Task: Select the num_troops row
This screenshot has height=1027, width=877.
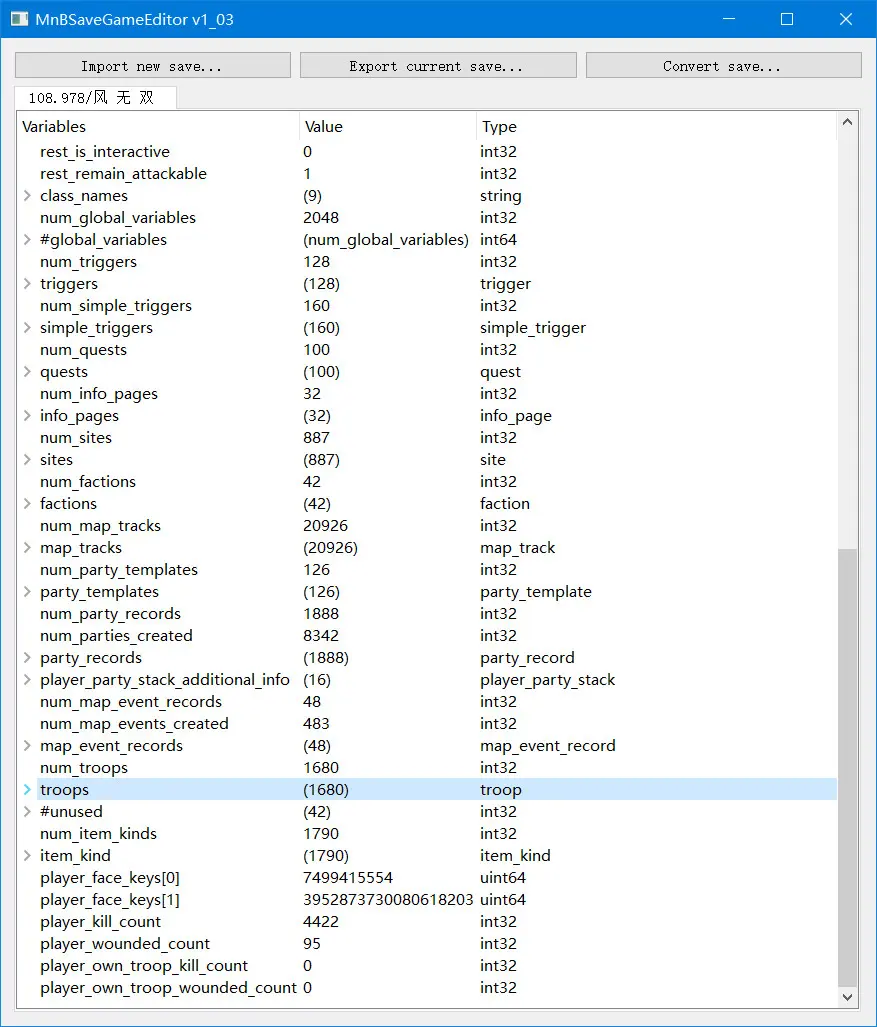Action: coord(427,768)
